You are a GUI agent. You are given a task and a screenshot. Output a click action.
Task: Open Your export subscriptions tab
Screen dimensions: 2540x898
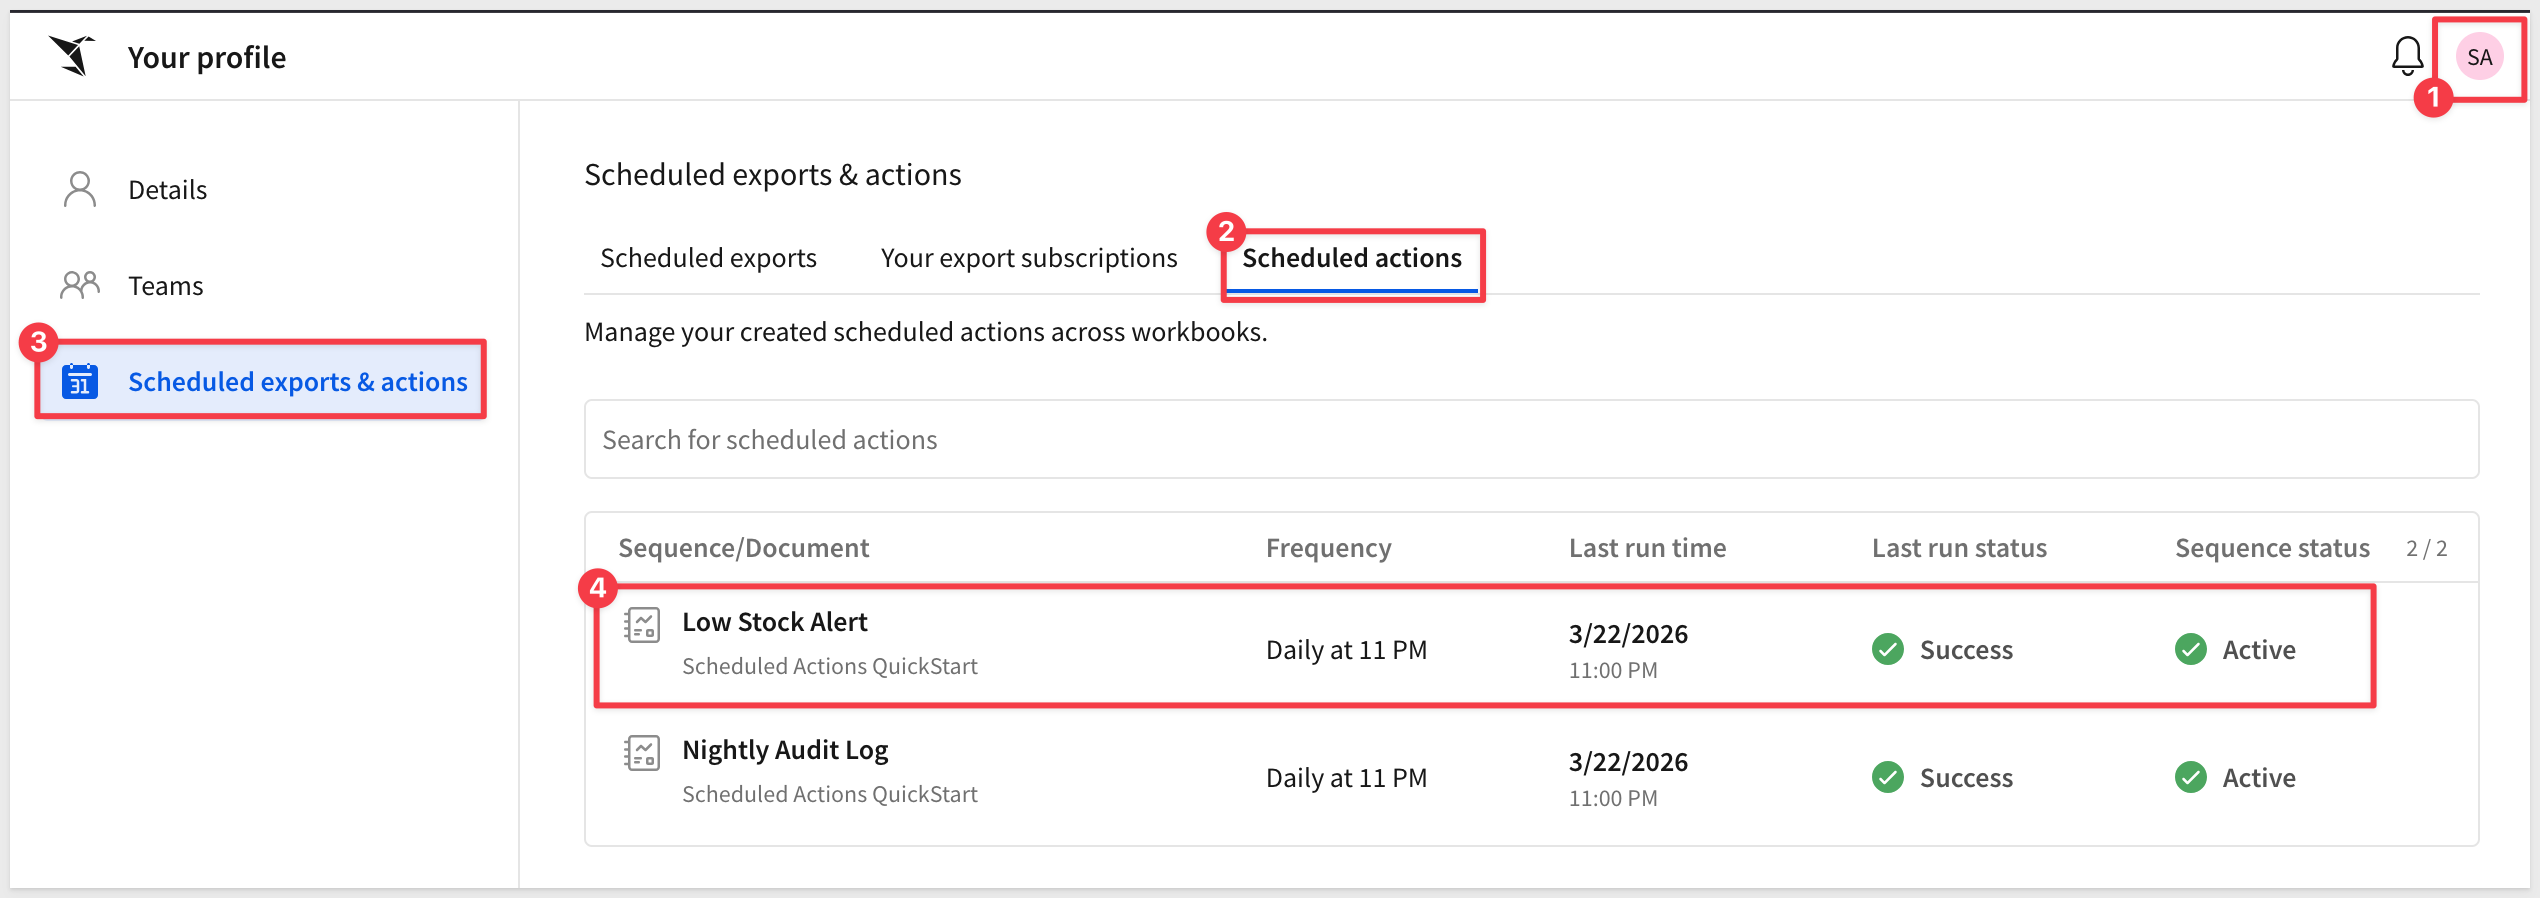point(1028,258)
